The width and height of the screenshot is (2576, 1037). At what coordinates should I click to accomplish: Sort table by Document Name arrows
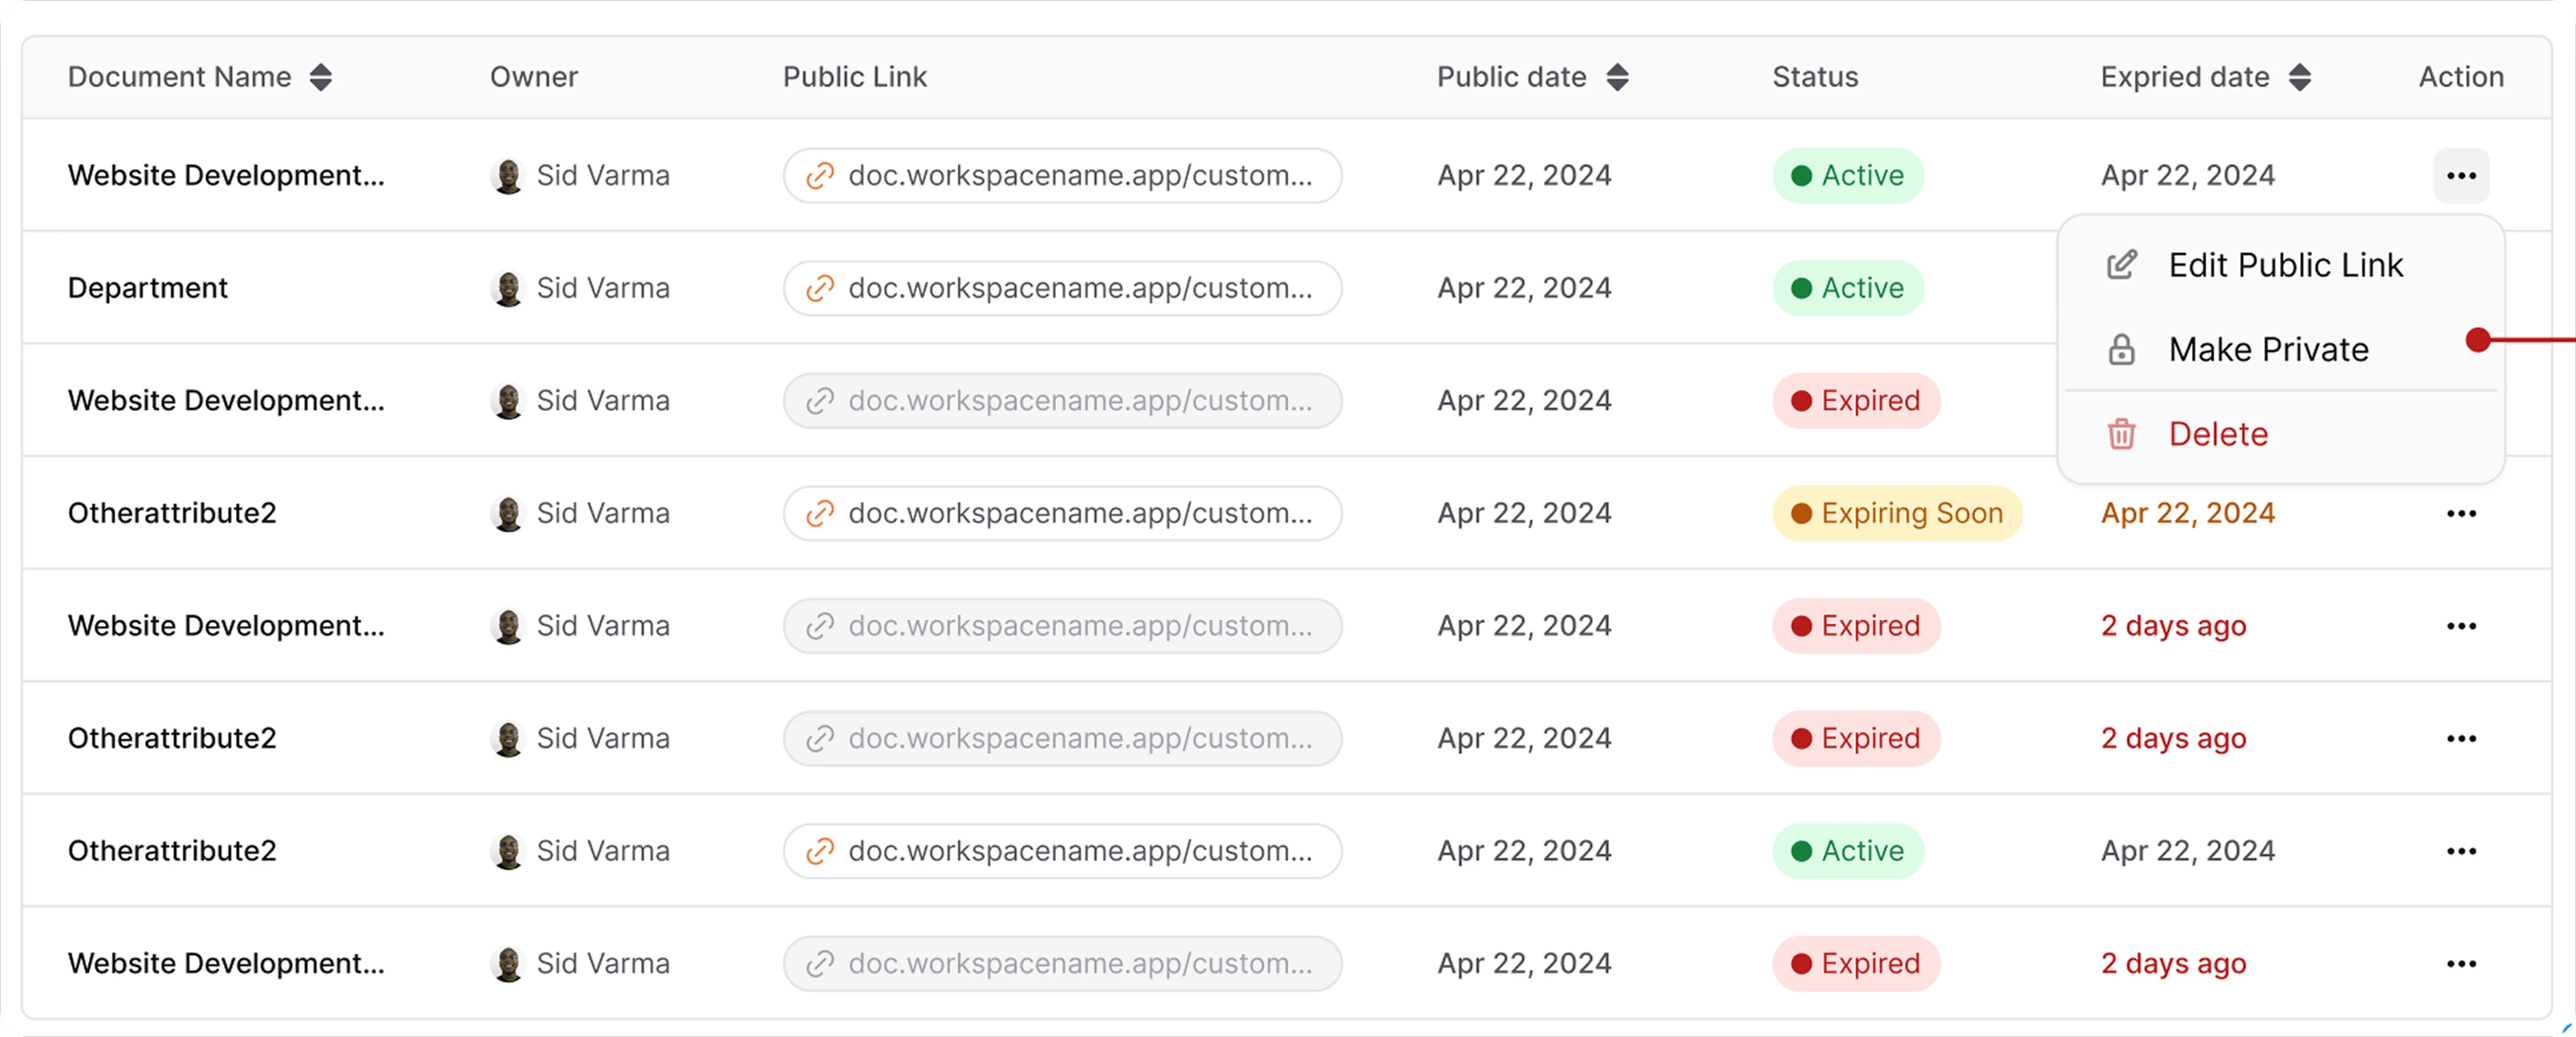pyautogui.click(x=320, y=77)
